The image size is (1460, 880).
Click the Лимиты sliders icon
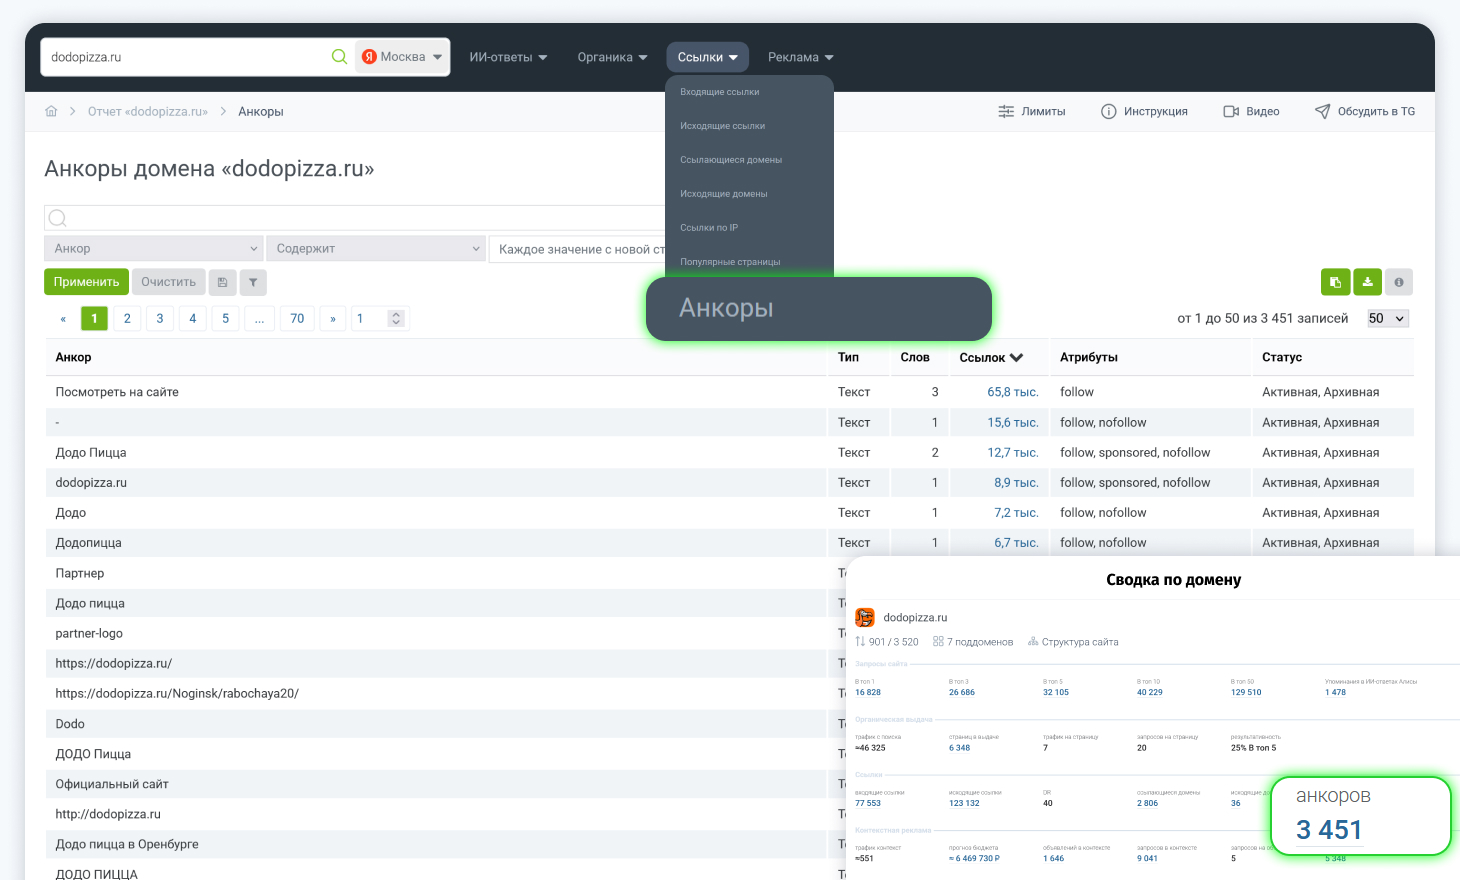[x=1006, y=112]
